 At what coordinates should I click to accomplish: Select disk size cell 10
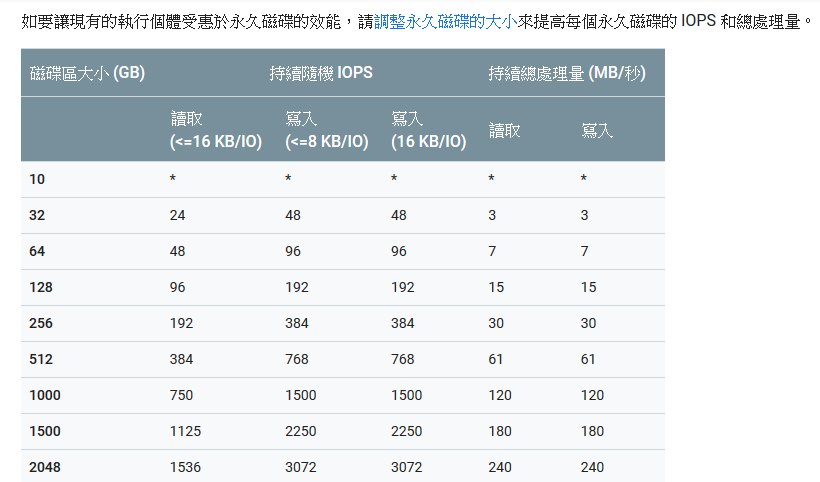(37, 179)
